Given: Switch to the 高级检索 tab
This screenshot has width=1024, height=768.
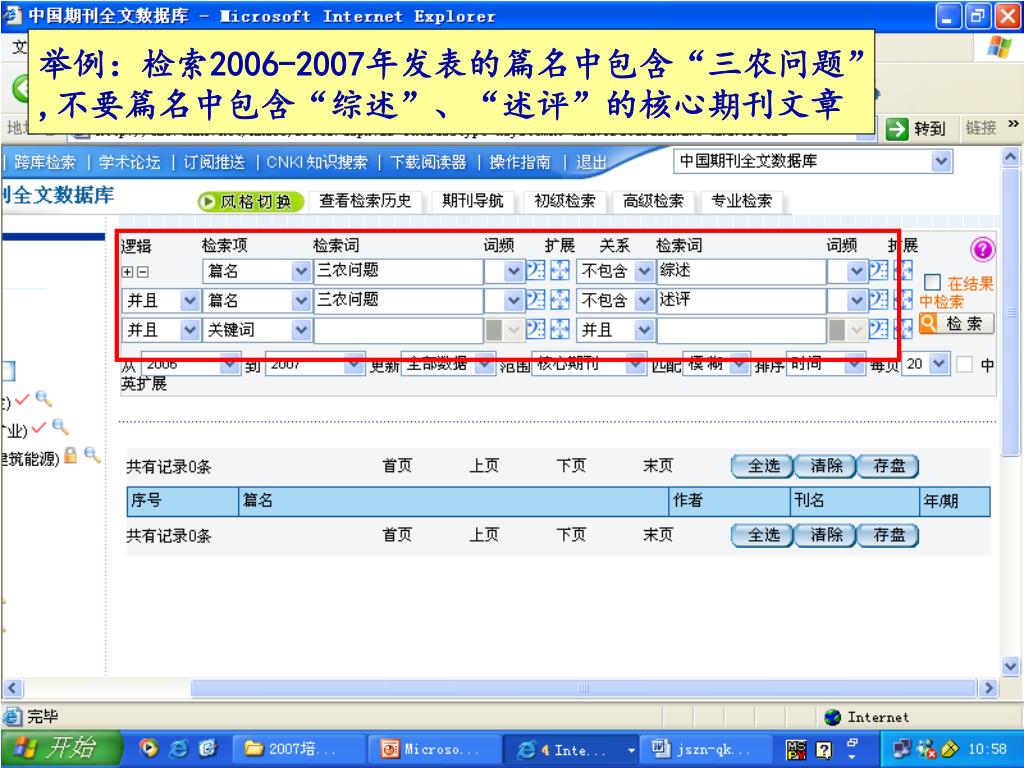Looking at the screenshot, I should click(x=653, y=201).
